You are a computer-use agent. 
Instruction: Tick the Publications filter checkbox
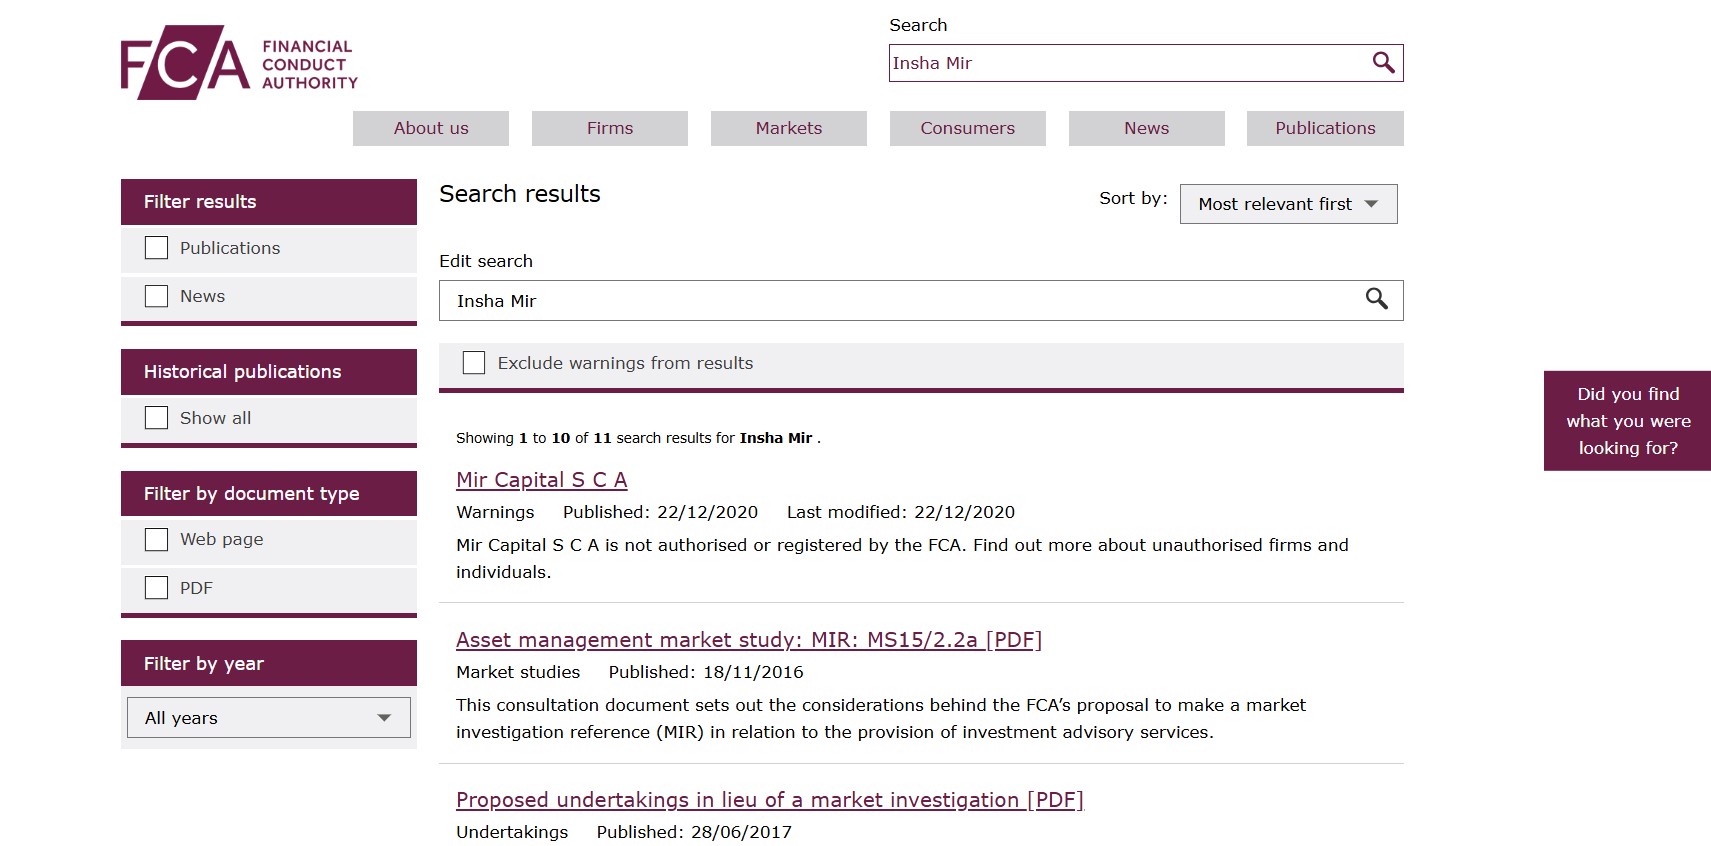(x=157, y=248)
